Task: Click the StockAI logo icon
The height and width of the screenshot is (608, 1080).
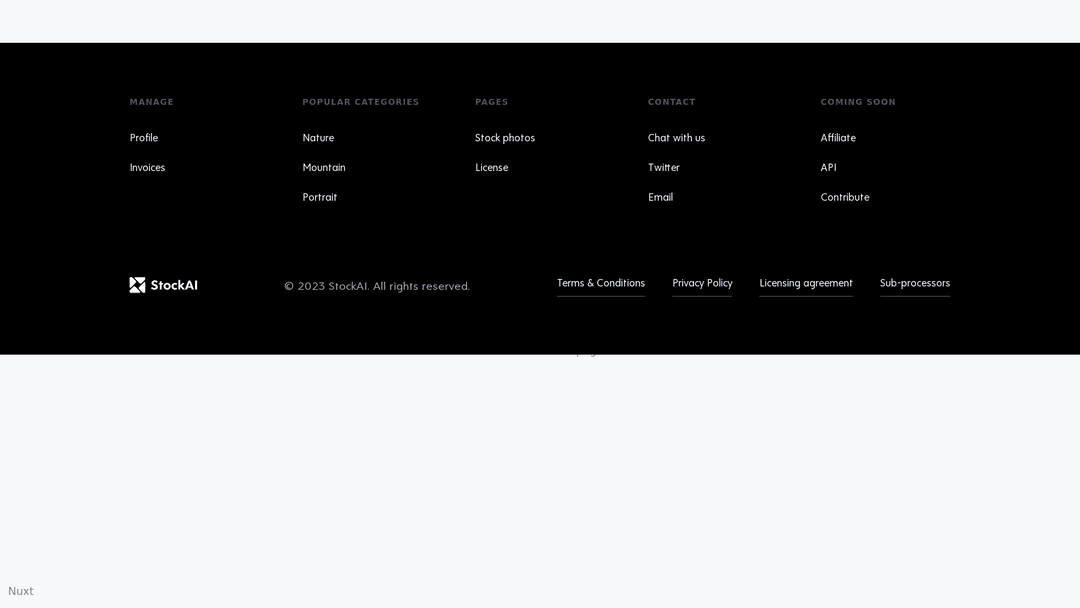Action: pyautogui.click(x=137, y=285)
